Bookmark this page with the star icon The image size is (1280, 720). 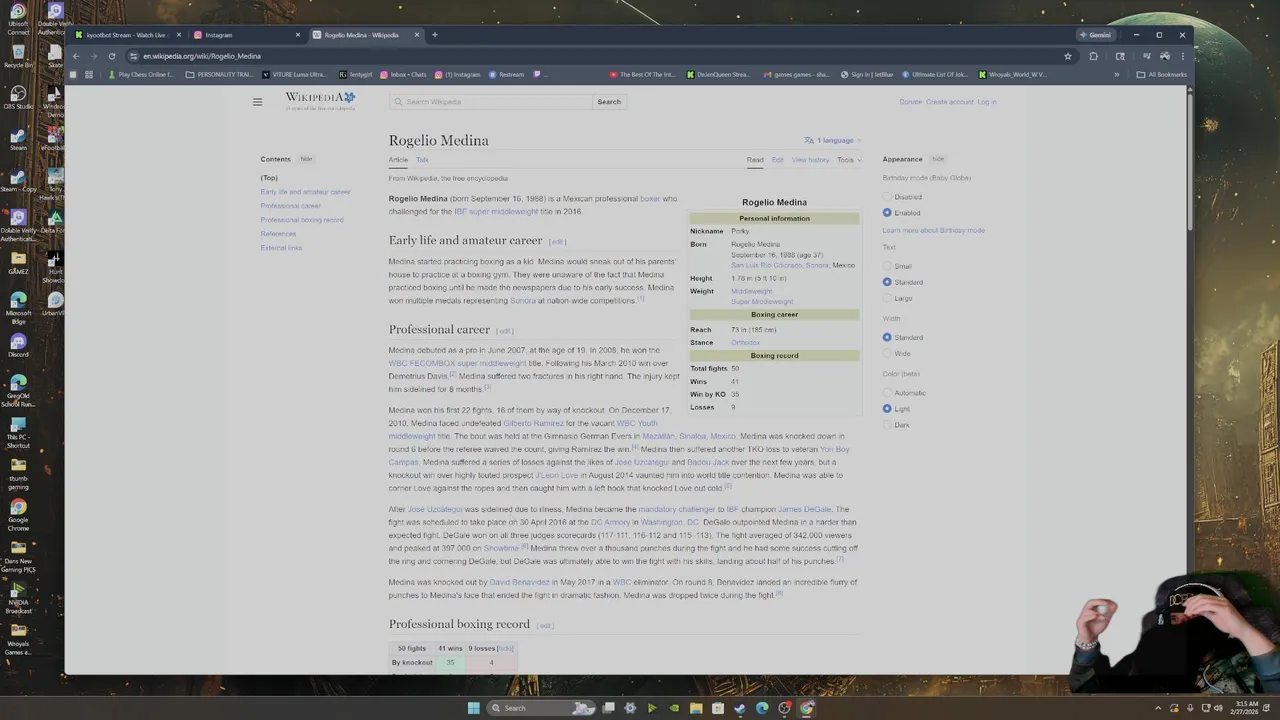tap(1068, 56)
